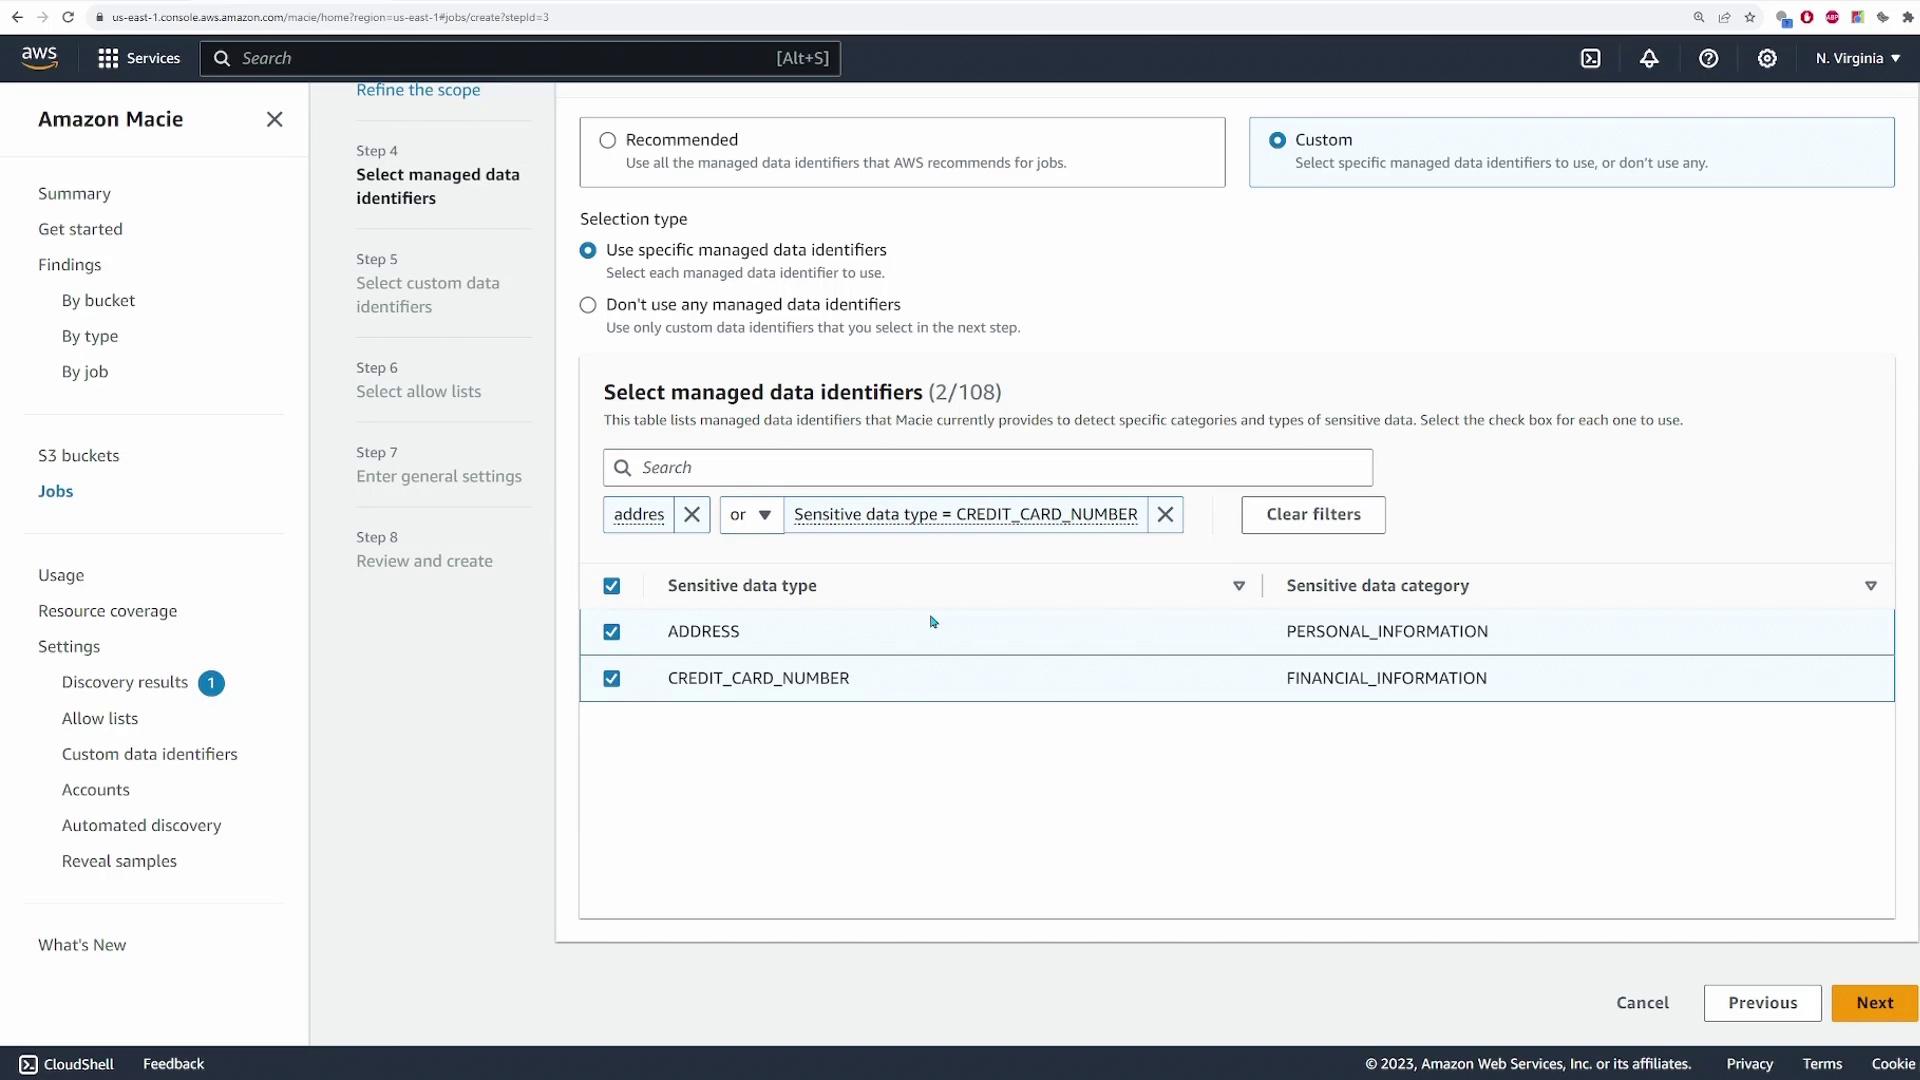The height and width of the screenshot is (1080, 1920).
Task: Open S3 buckets page
Action: pos(78,456)
